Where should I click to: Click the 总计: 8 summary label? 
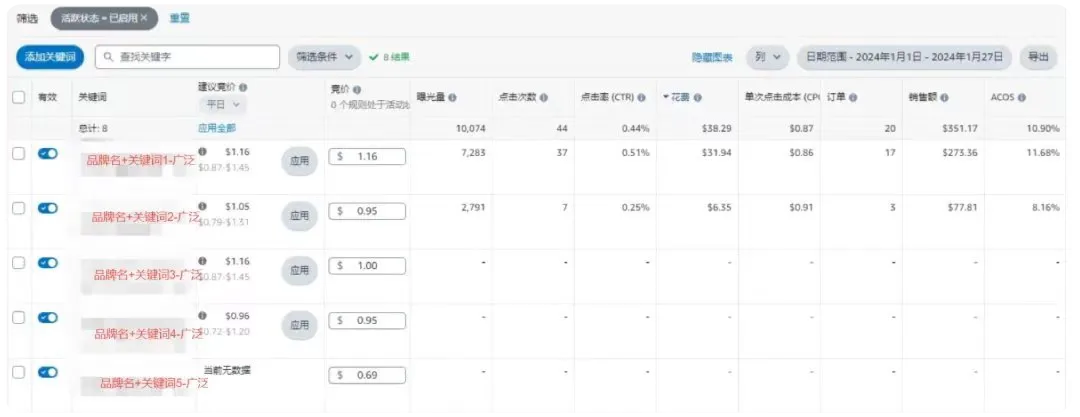click(93, 128)
